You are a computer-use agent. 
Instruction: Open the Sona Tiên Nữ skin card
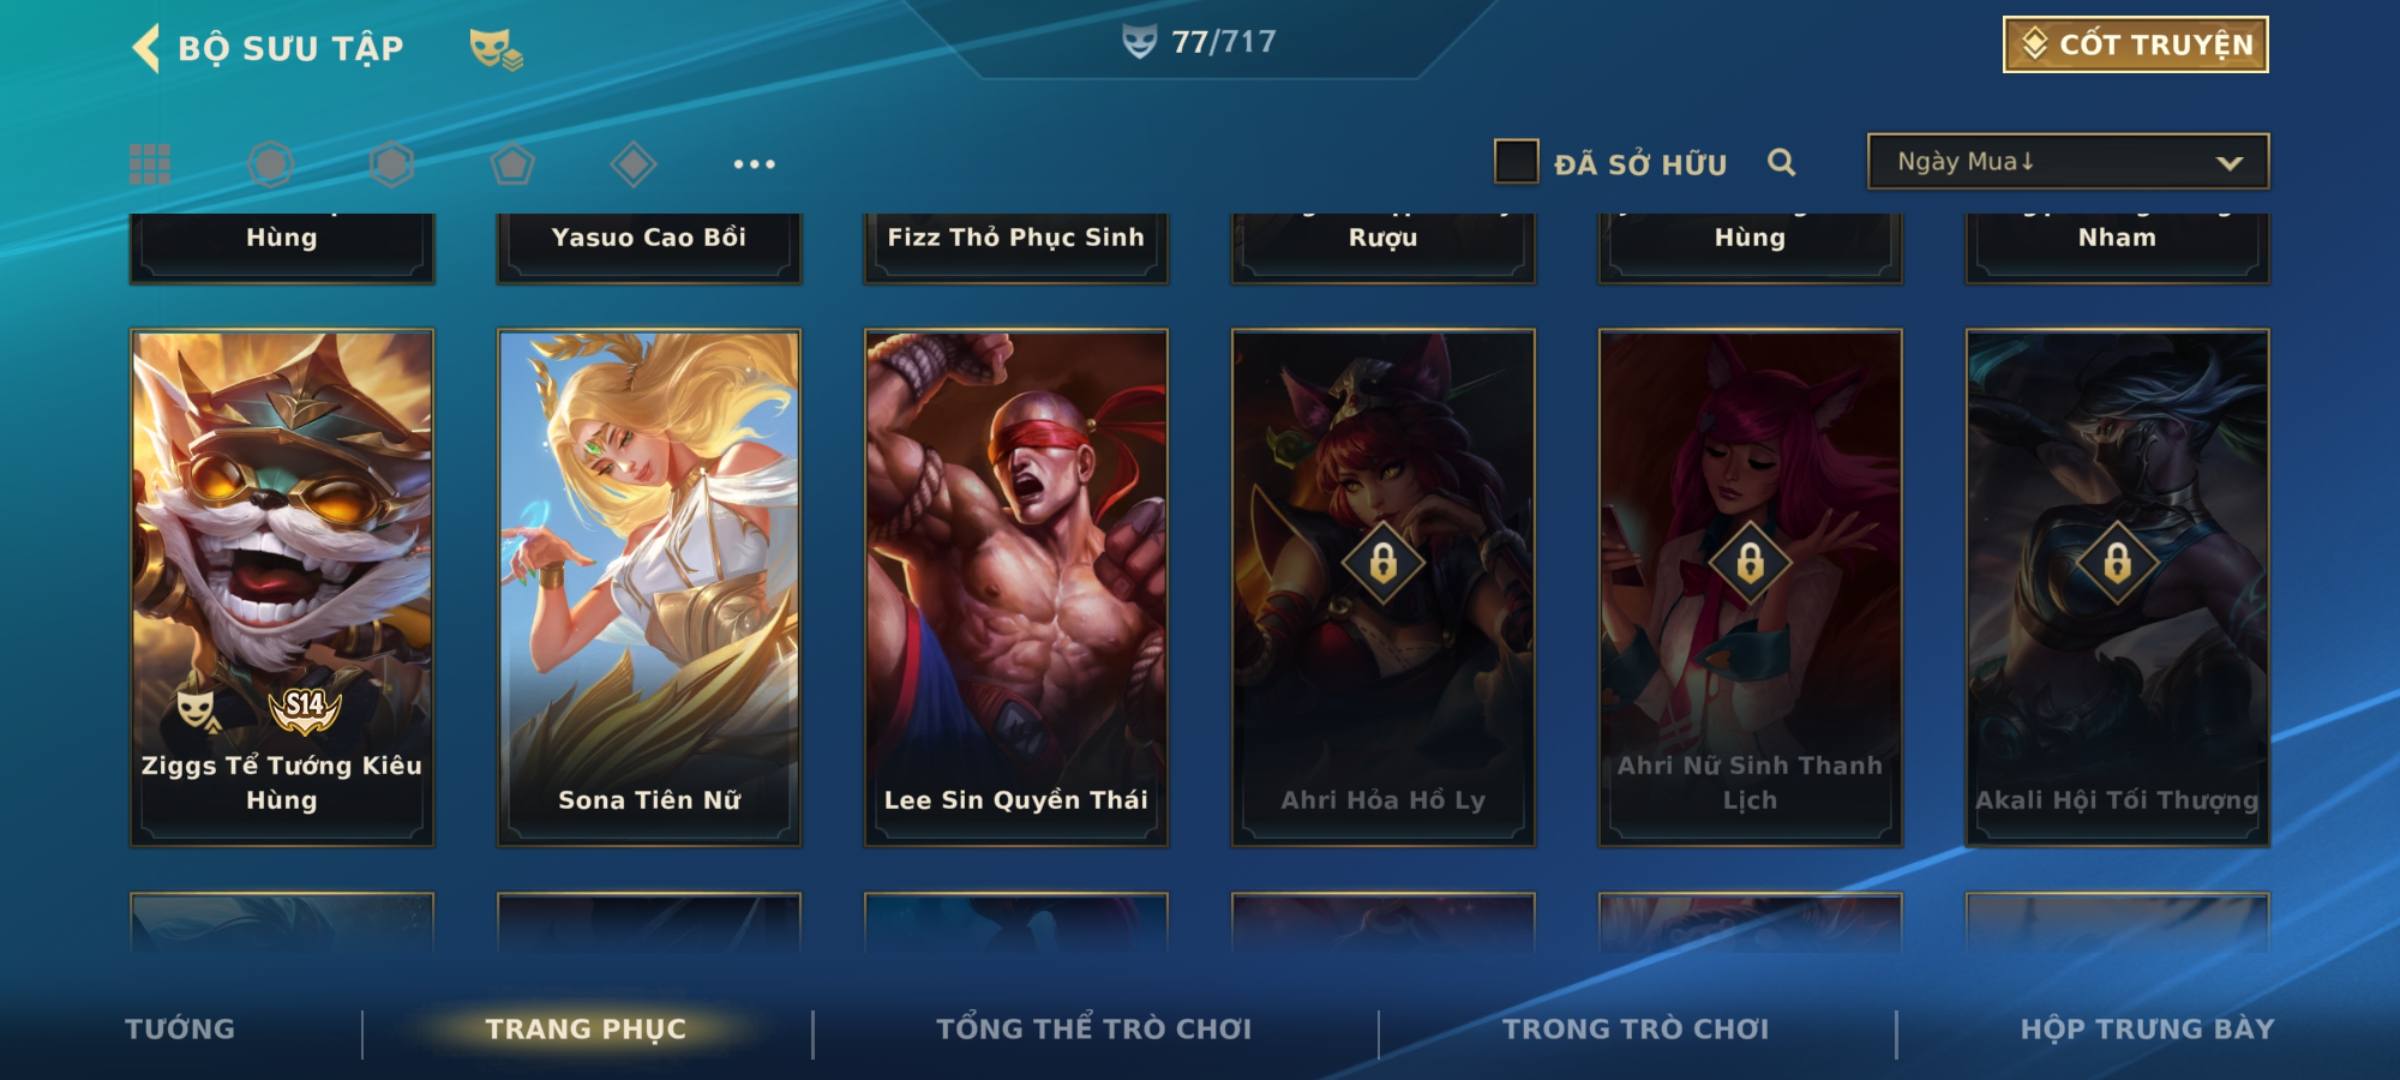[649, 588]
